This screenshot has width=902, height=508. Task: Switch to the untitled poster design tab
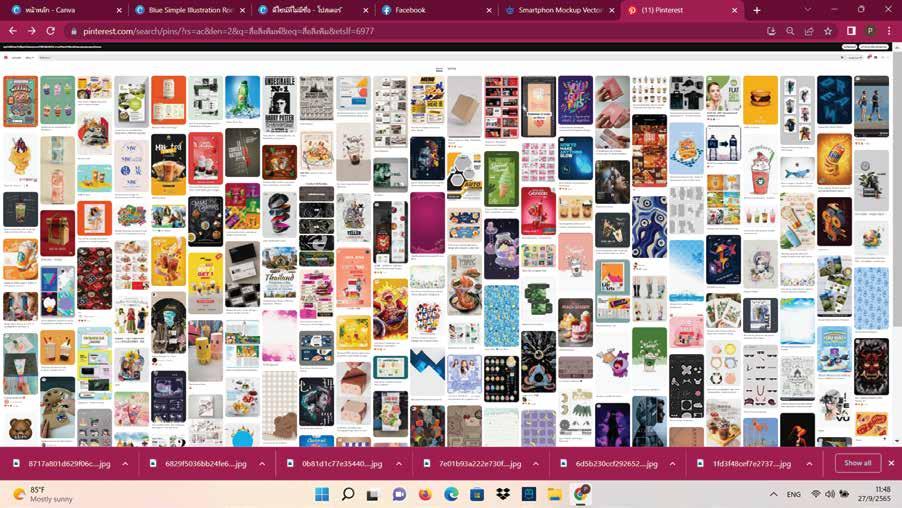[x=314, y=10]
